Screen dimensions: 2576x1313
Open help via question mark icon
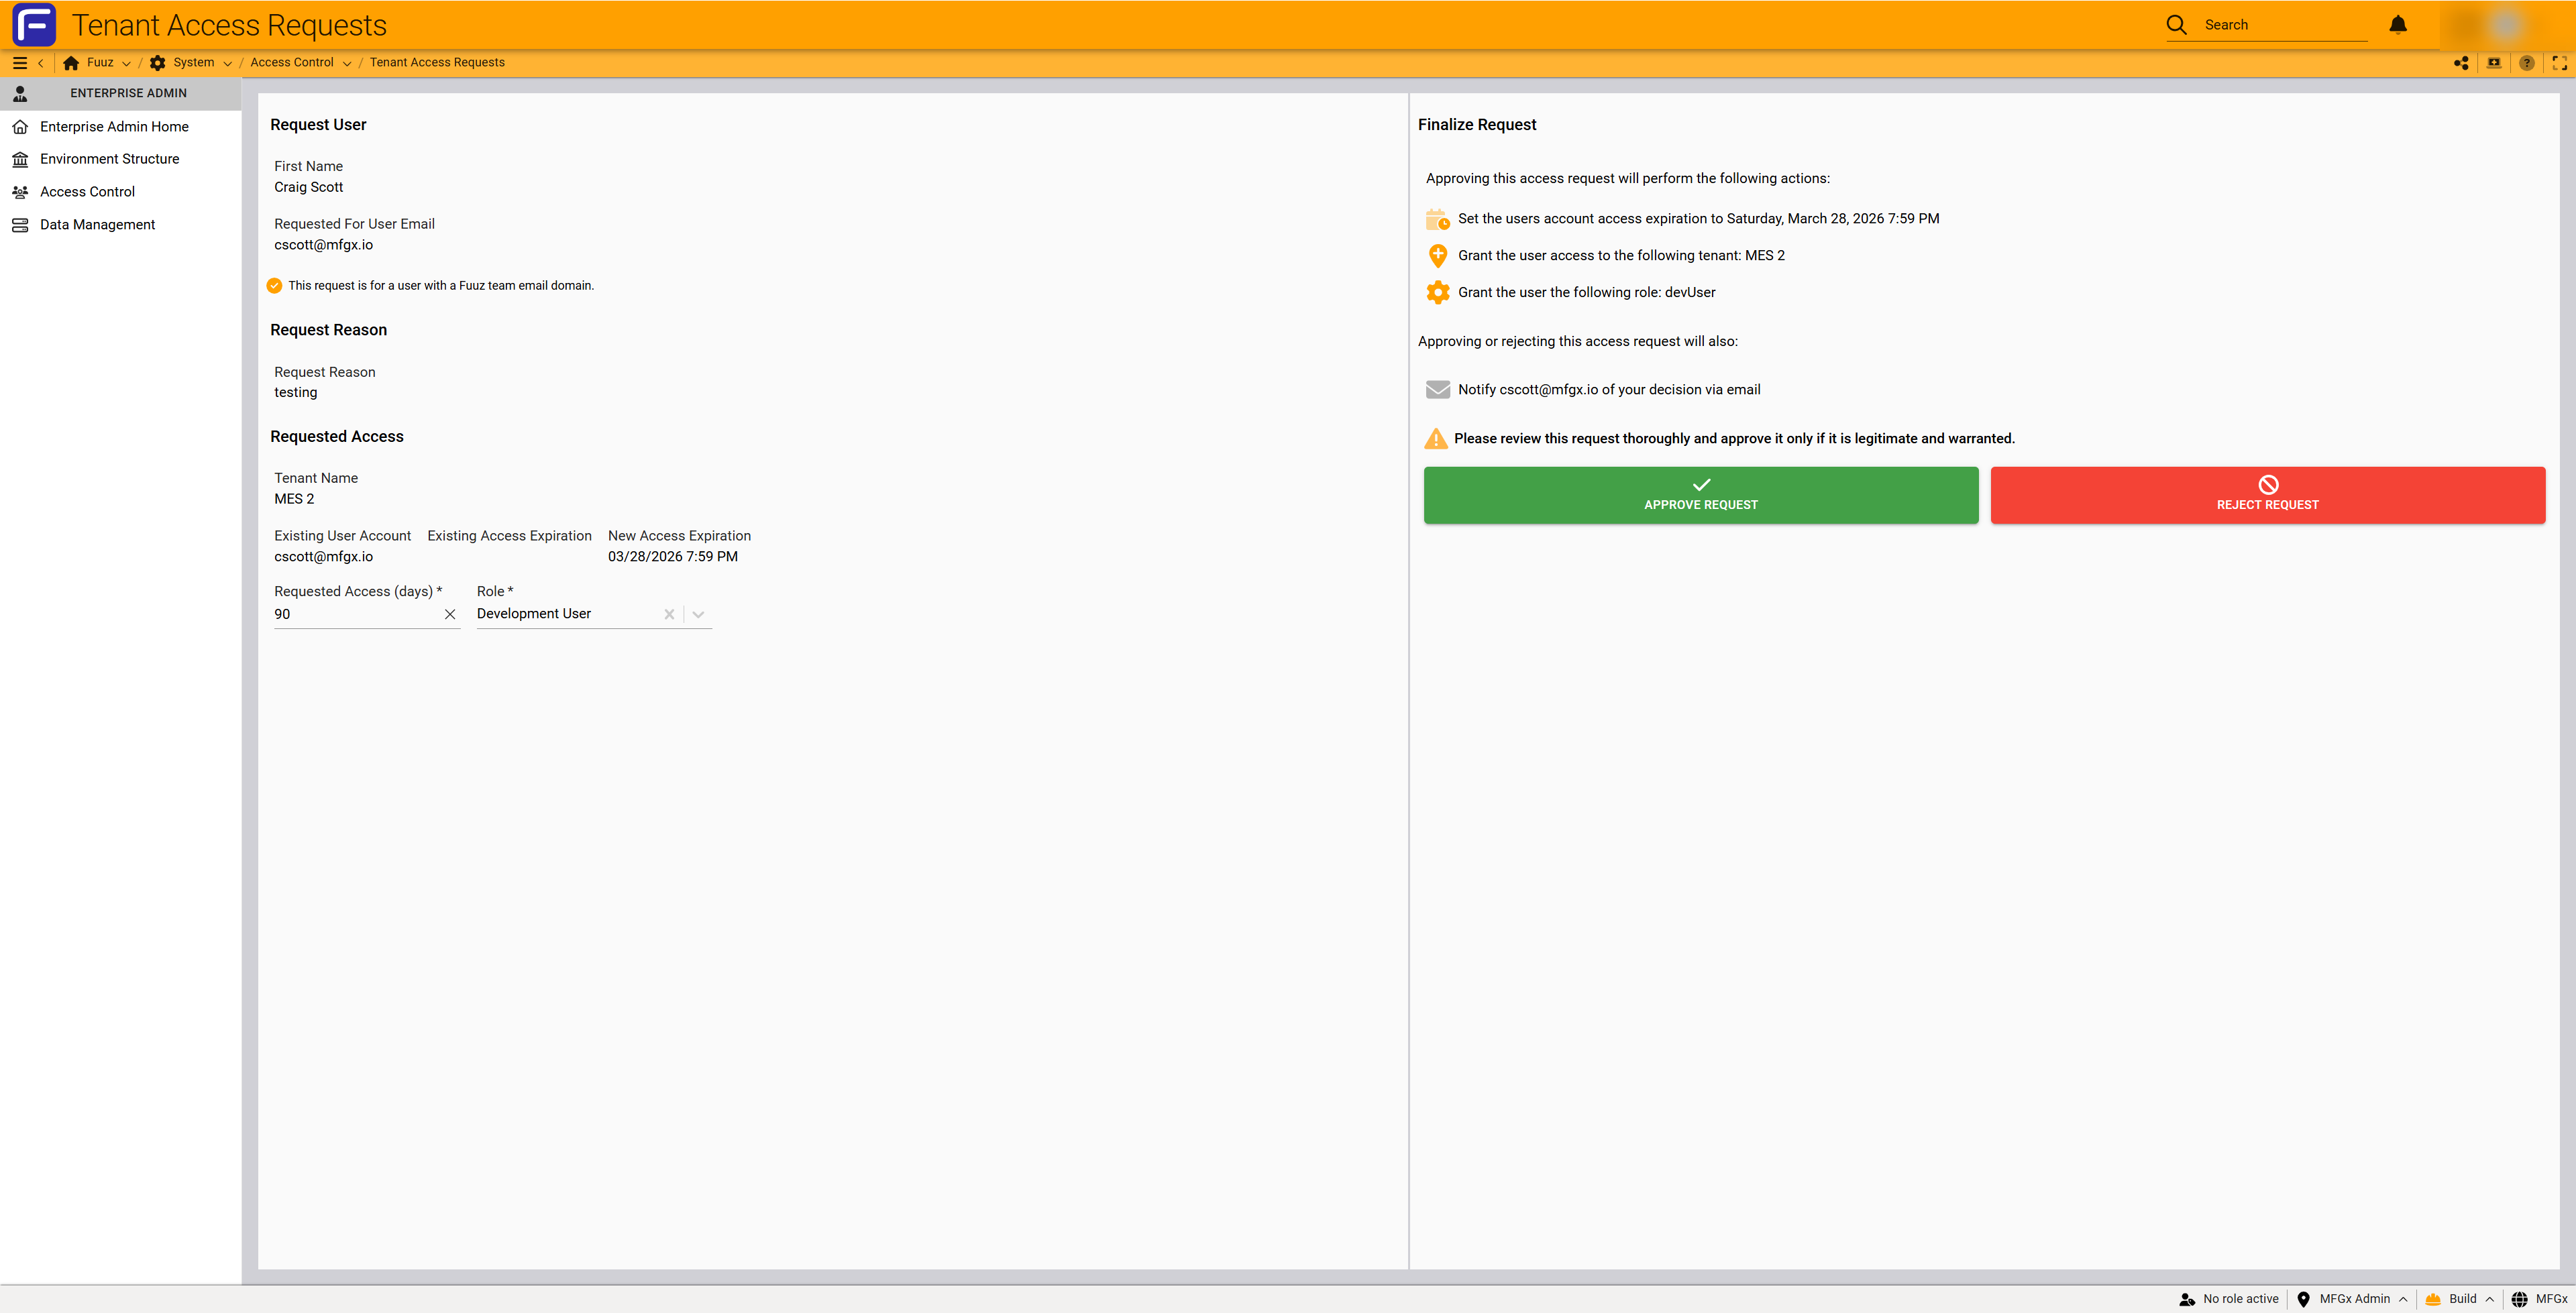(2527, 63)
